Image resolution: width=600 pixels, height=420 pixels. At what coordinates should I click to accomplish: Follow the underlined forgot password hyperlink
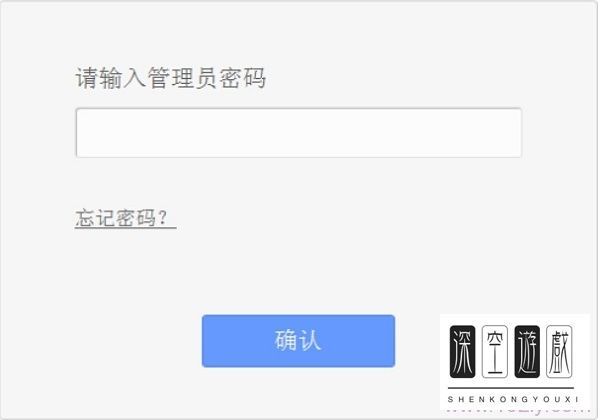[x=126, y=218]
